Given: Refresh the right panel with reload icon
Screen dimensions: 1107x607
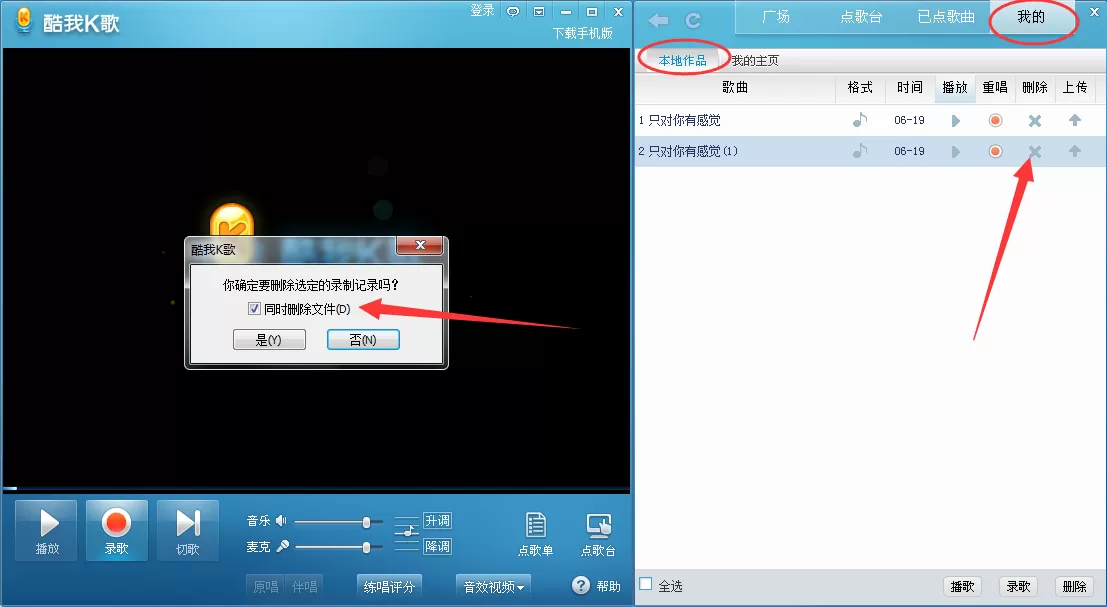Looking at the screenshot, I should pyautogui.click(x=693, y=20).
